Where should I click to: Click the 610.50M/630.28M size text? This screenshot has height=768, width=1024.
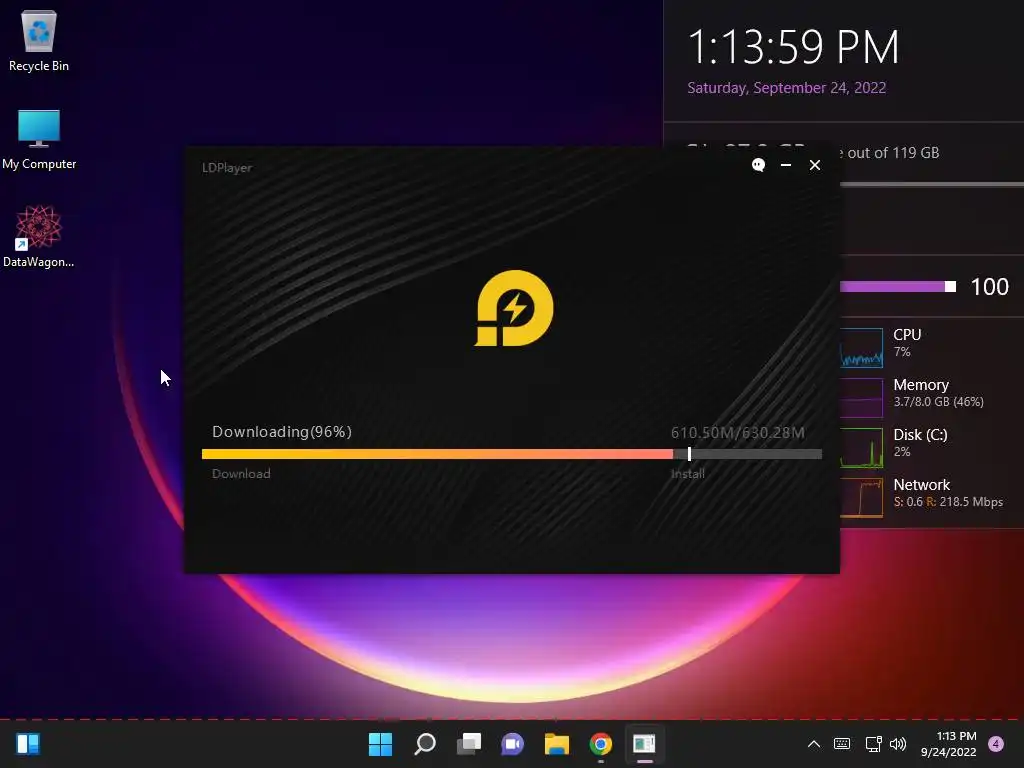pyautogui.click(x=737, y=432)
